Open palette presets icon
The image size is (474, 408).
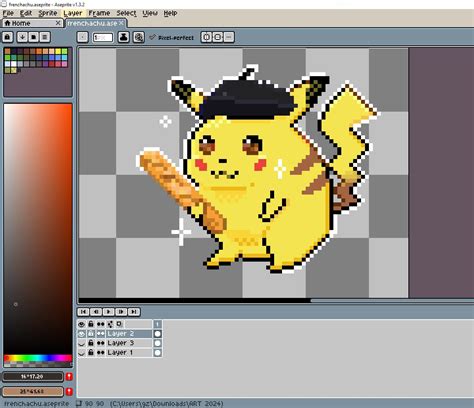pos(33,37)
